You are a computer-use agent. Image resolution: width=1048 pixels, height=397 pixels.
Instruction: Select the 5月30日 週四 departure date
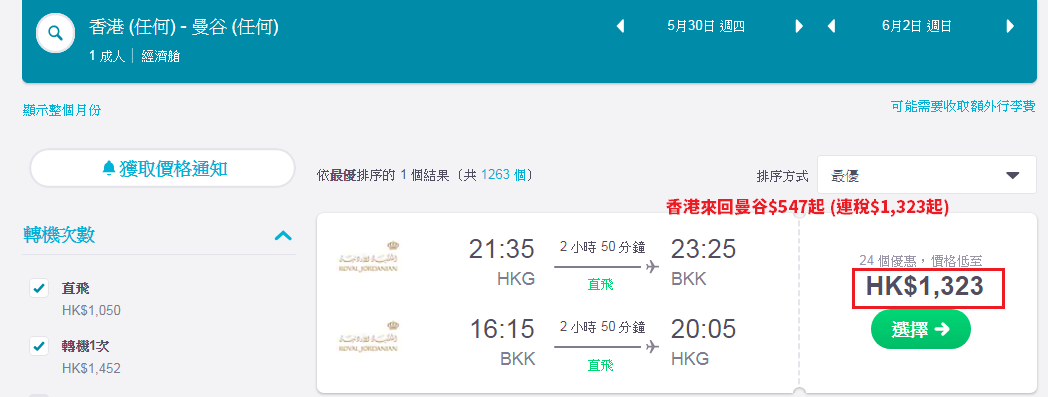click(706, 27)
